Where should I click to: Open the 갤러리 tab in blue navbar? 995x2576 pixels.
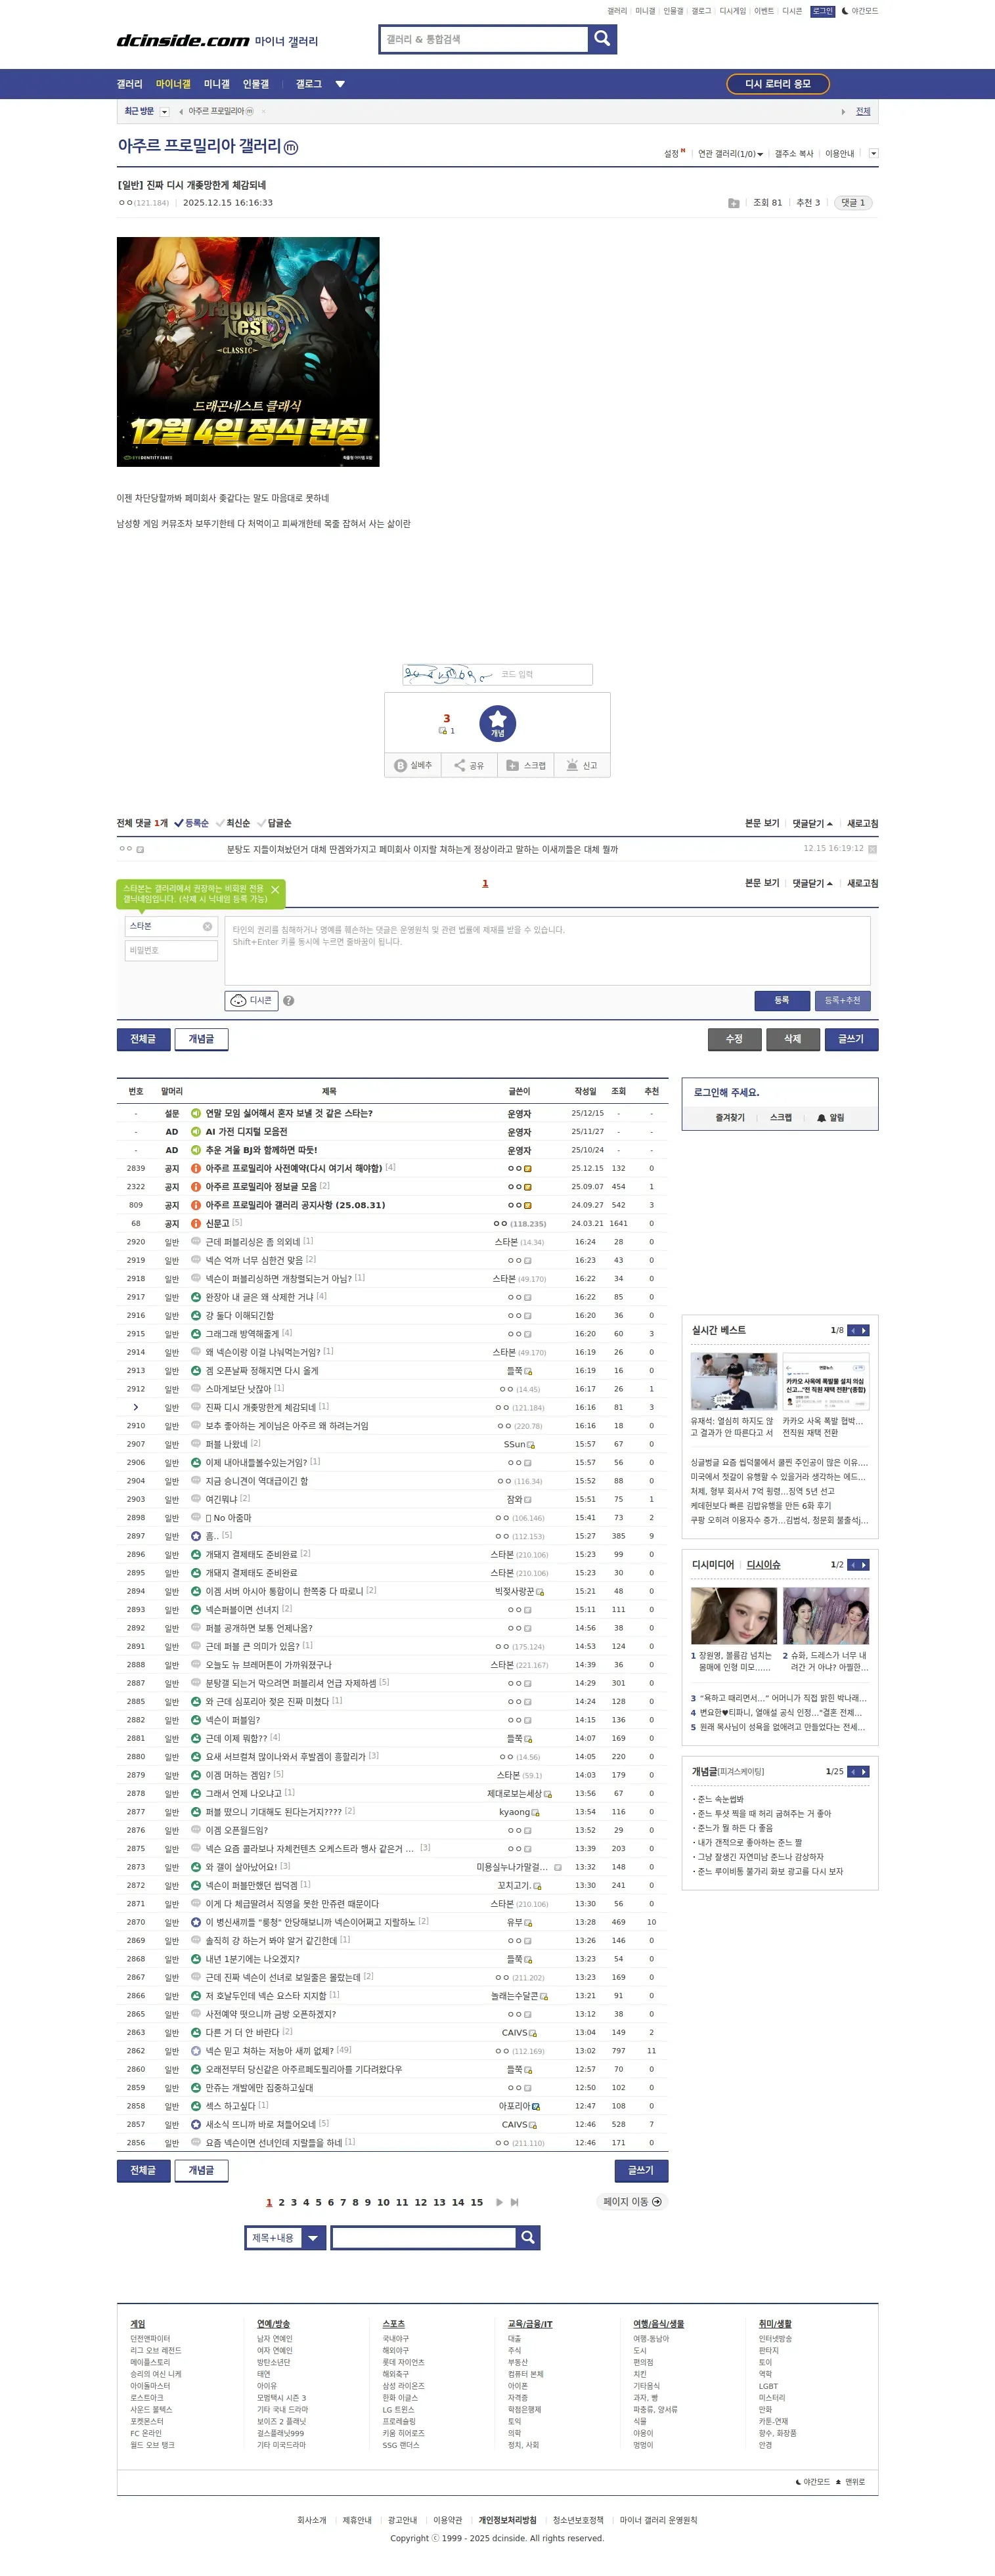(x=130, y=84)
